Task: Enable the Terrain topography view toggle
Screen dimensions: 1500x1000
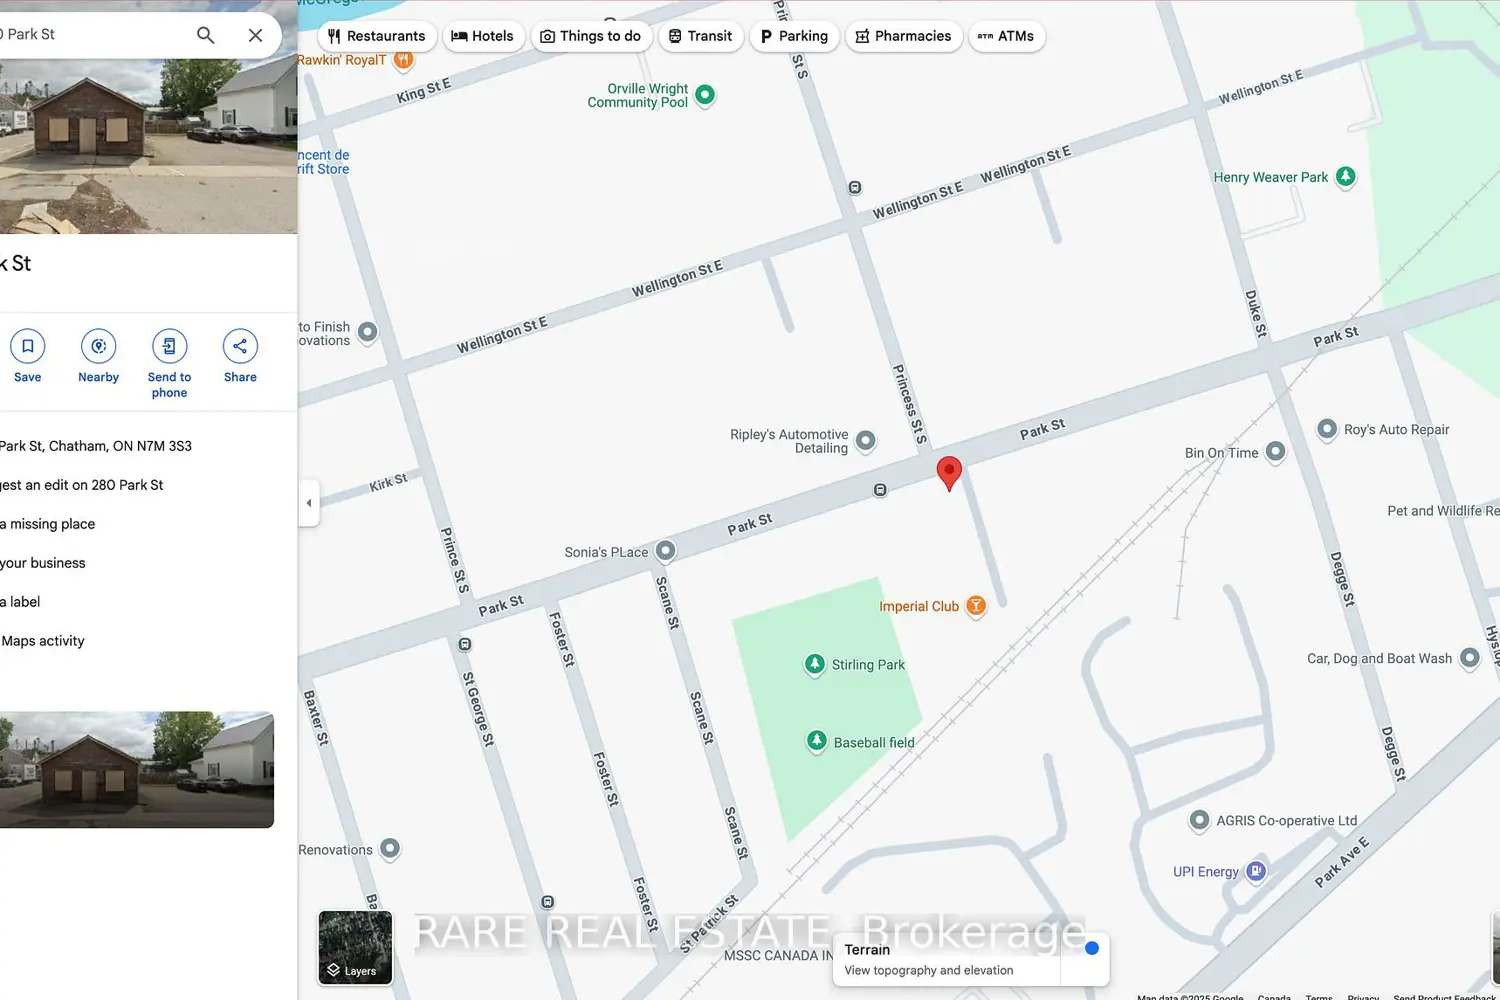Action: (1091, 947)
